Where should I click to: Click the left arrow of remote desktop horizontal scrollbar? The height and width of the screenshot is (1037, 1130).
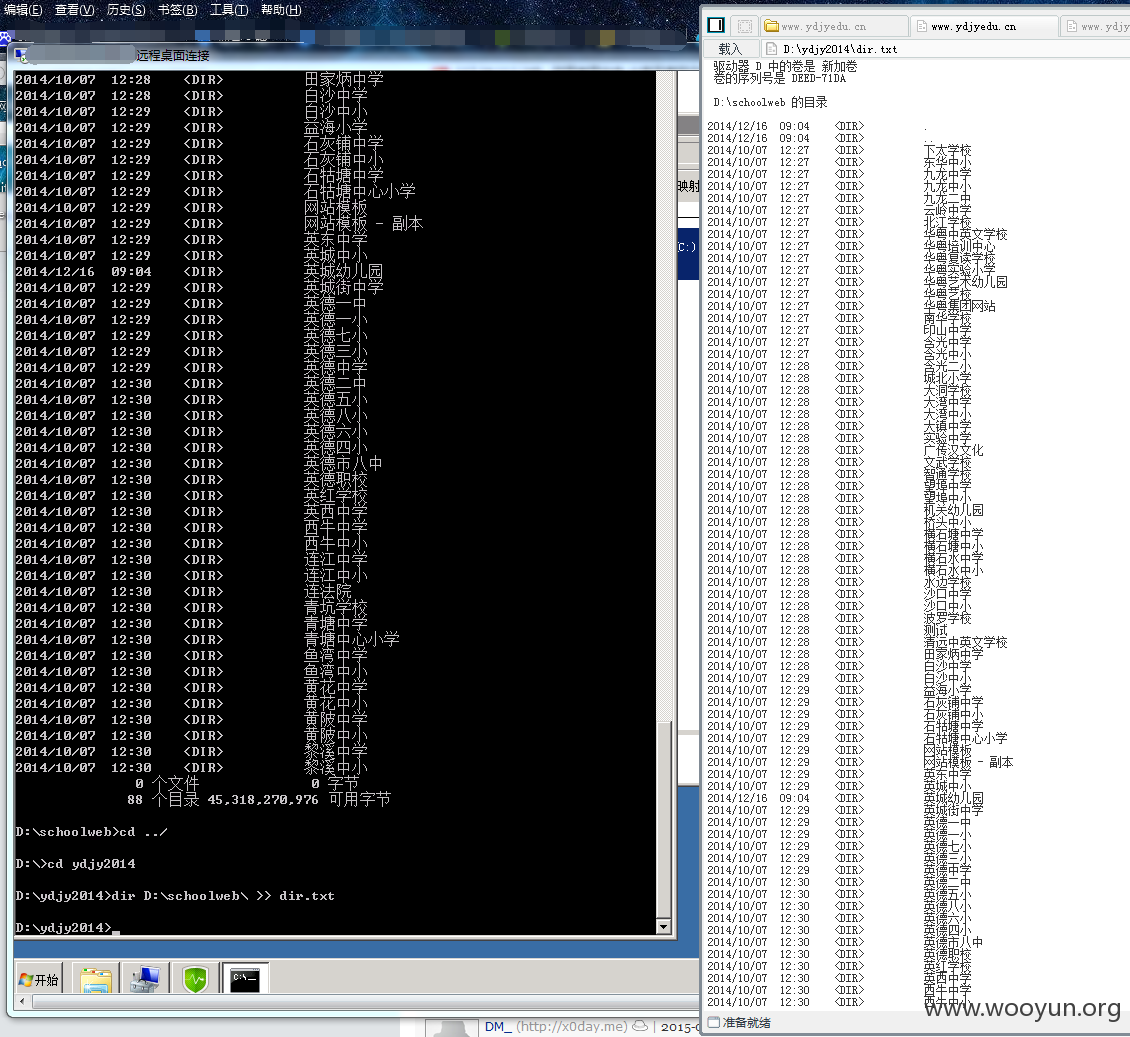point(22,1001)
